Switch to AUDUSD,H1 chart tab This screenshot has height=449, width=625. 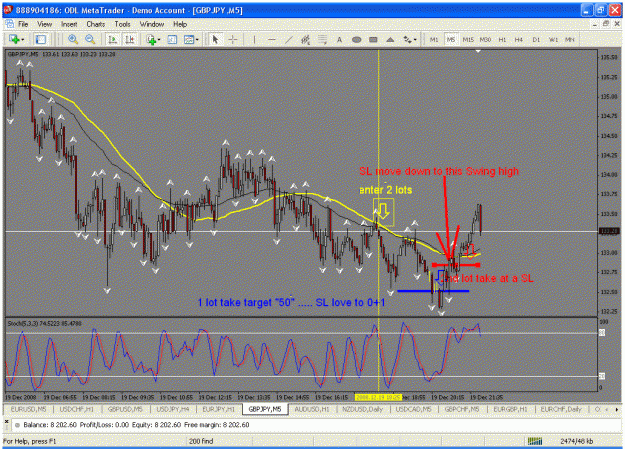pyautogui.click(x=312, y=409)
